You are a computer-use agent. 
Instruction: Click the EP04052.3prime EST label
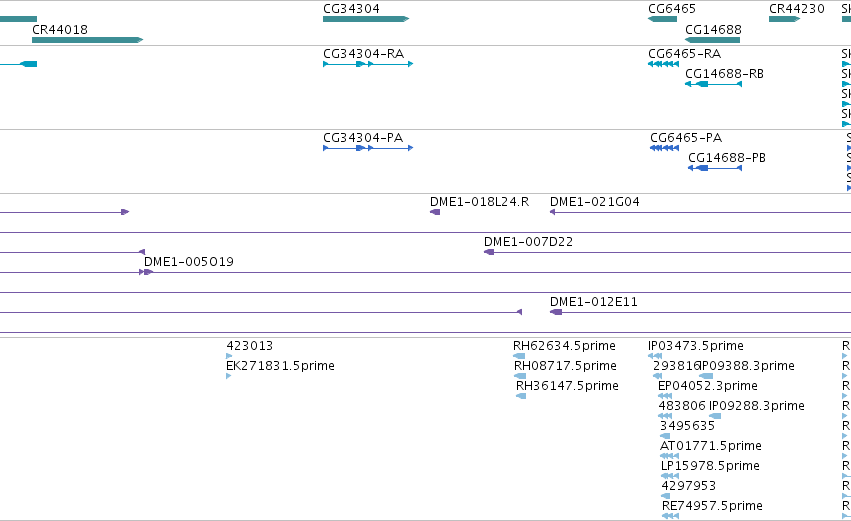click(x=707, y=386)
